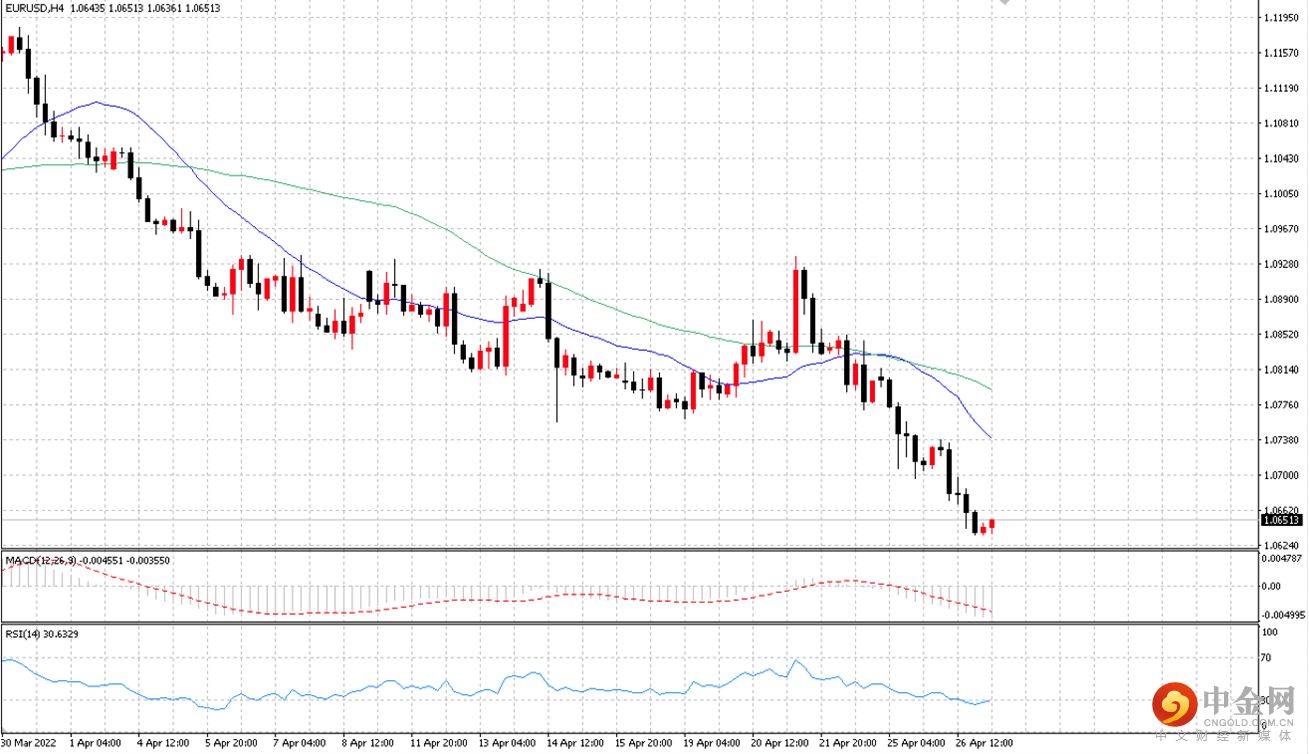Click the current price marker 1.06513

[1281, 520]
